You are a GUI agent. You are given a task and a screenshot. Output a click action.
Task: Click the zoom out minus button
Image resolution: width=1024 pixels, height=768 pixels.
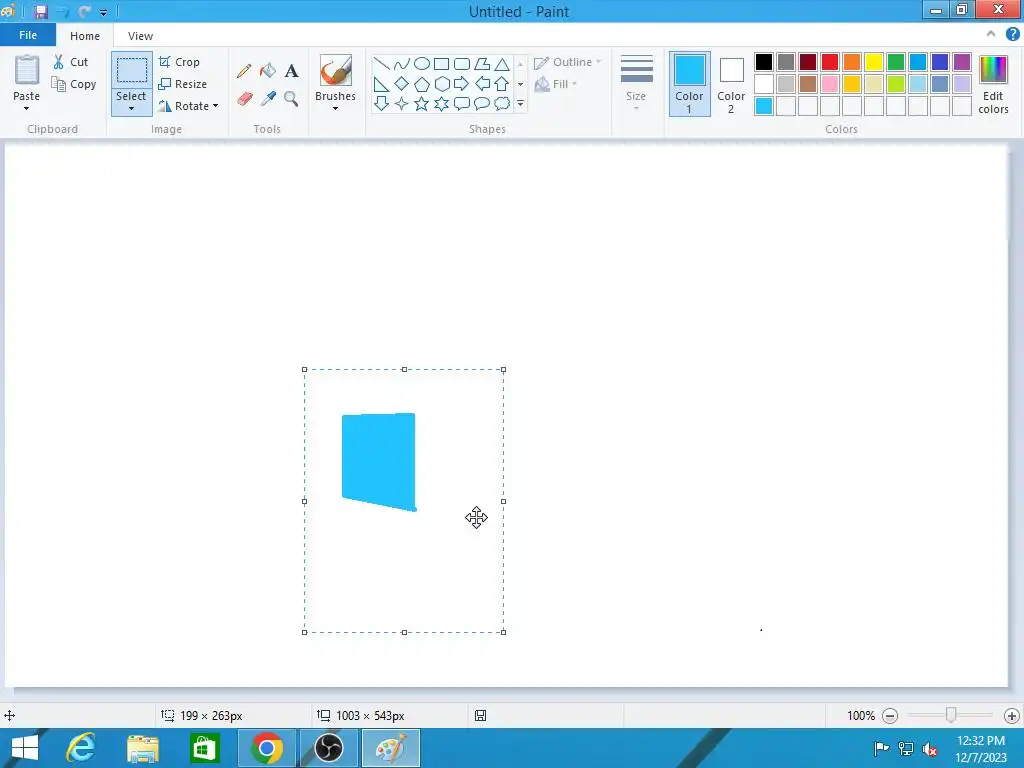(889, 715)
